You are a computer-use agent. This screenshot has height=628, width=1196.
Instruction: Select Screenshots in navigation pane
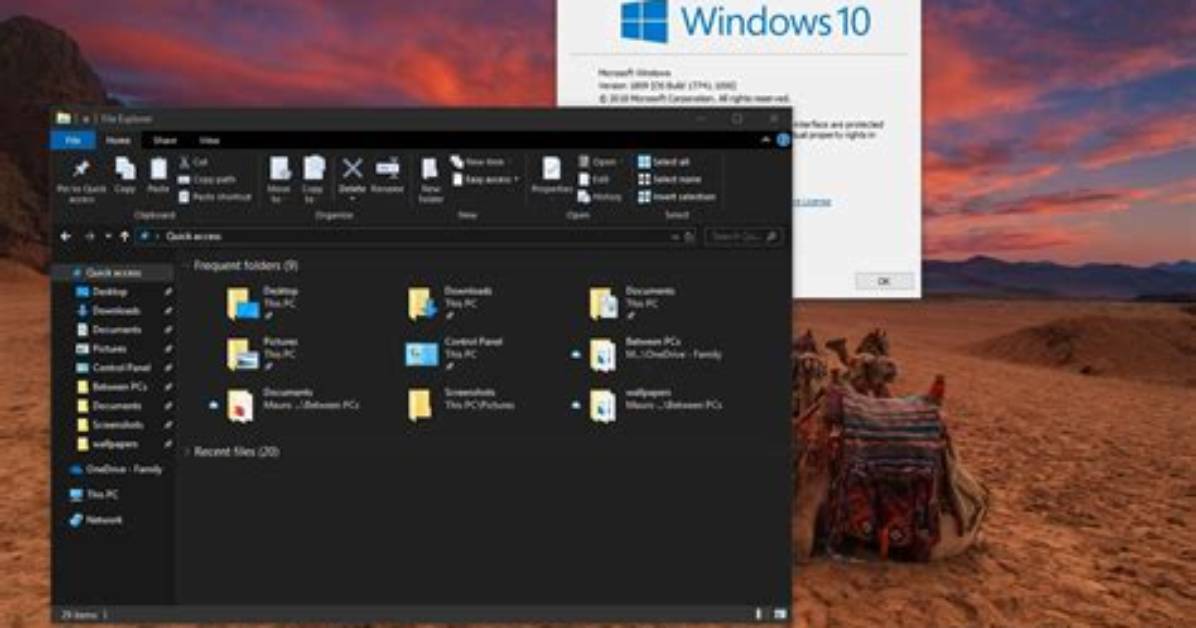tap(111, 425)
